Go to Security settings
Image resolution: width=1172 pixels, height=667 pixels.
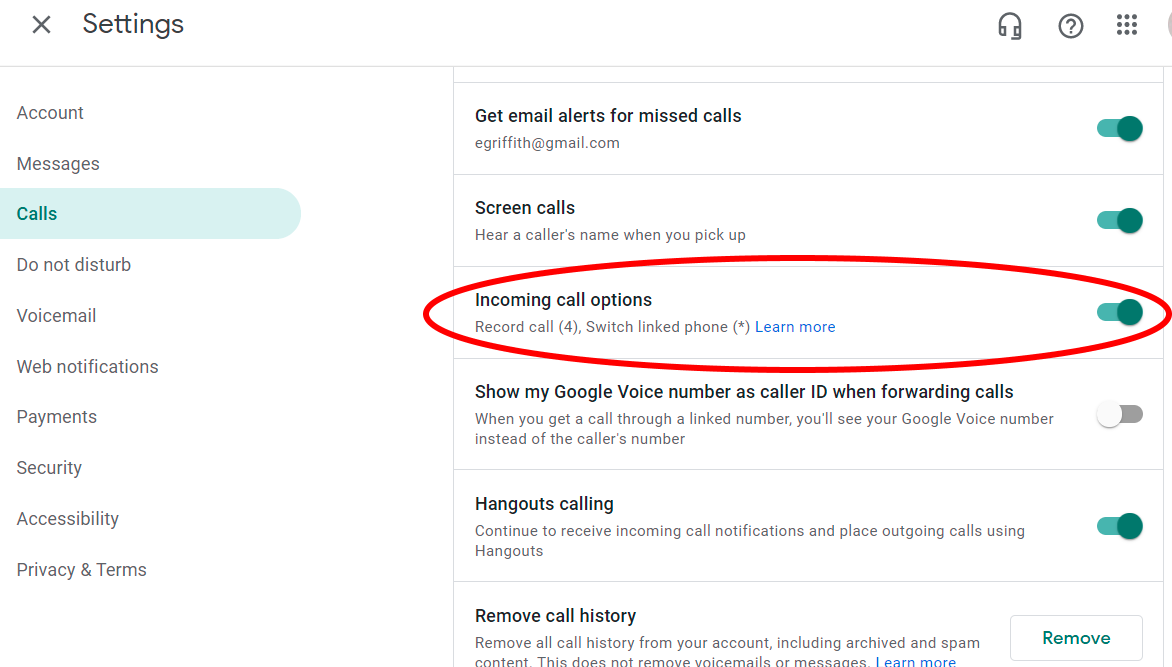click(x=49, y=468)
